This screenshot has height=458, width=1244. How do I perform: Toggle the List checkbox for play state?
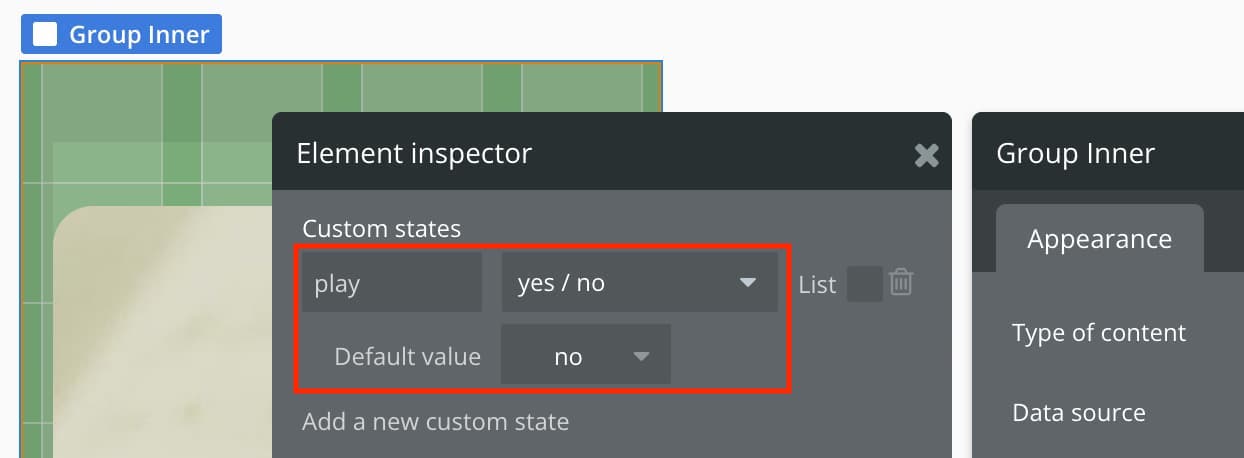point(864,284)
